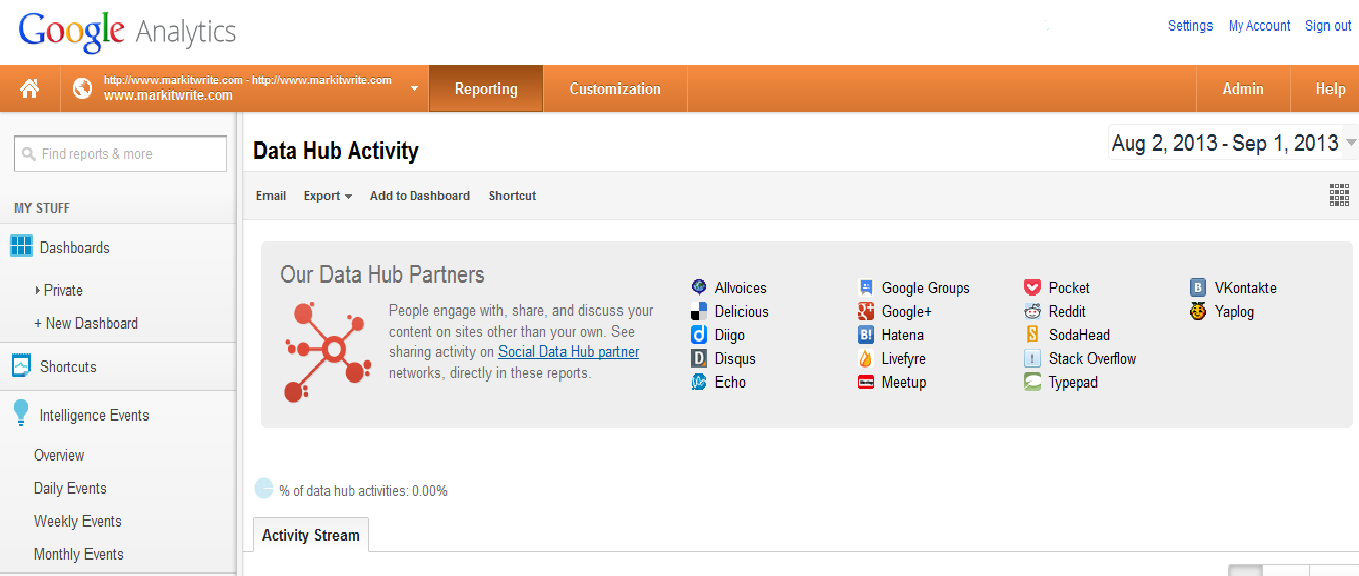Open Monthly Events report
1359x576 pixels.
point(79,554)
